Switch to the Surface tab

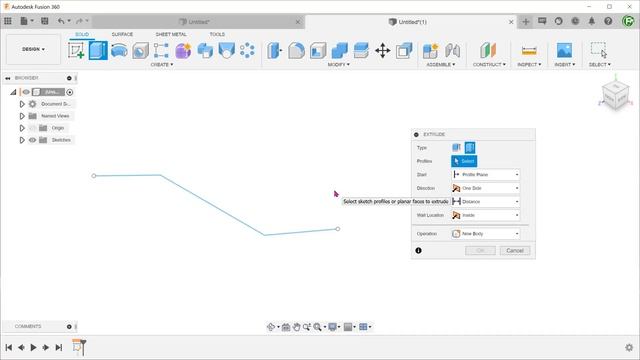tap(122, 34)
